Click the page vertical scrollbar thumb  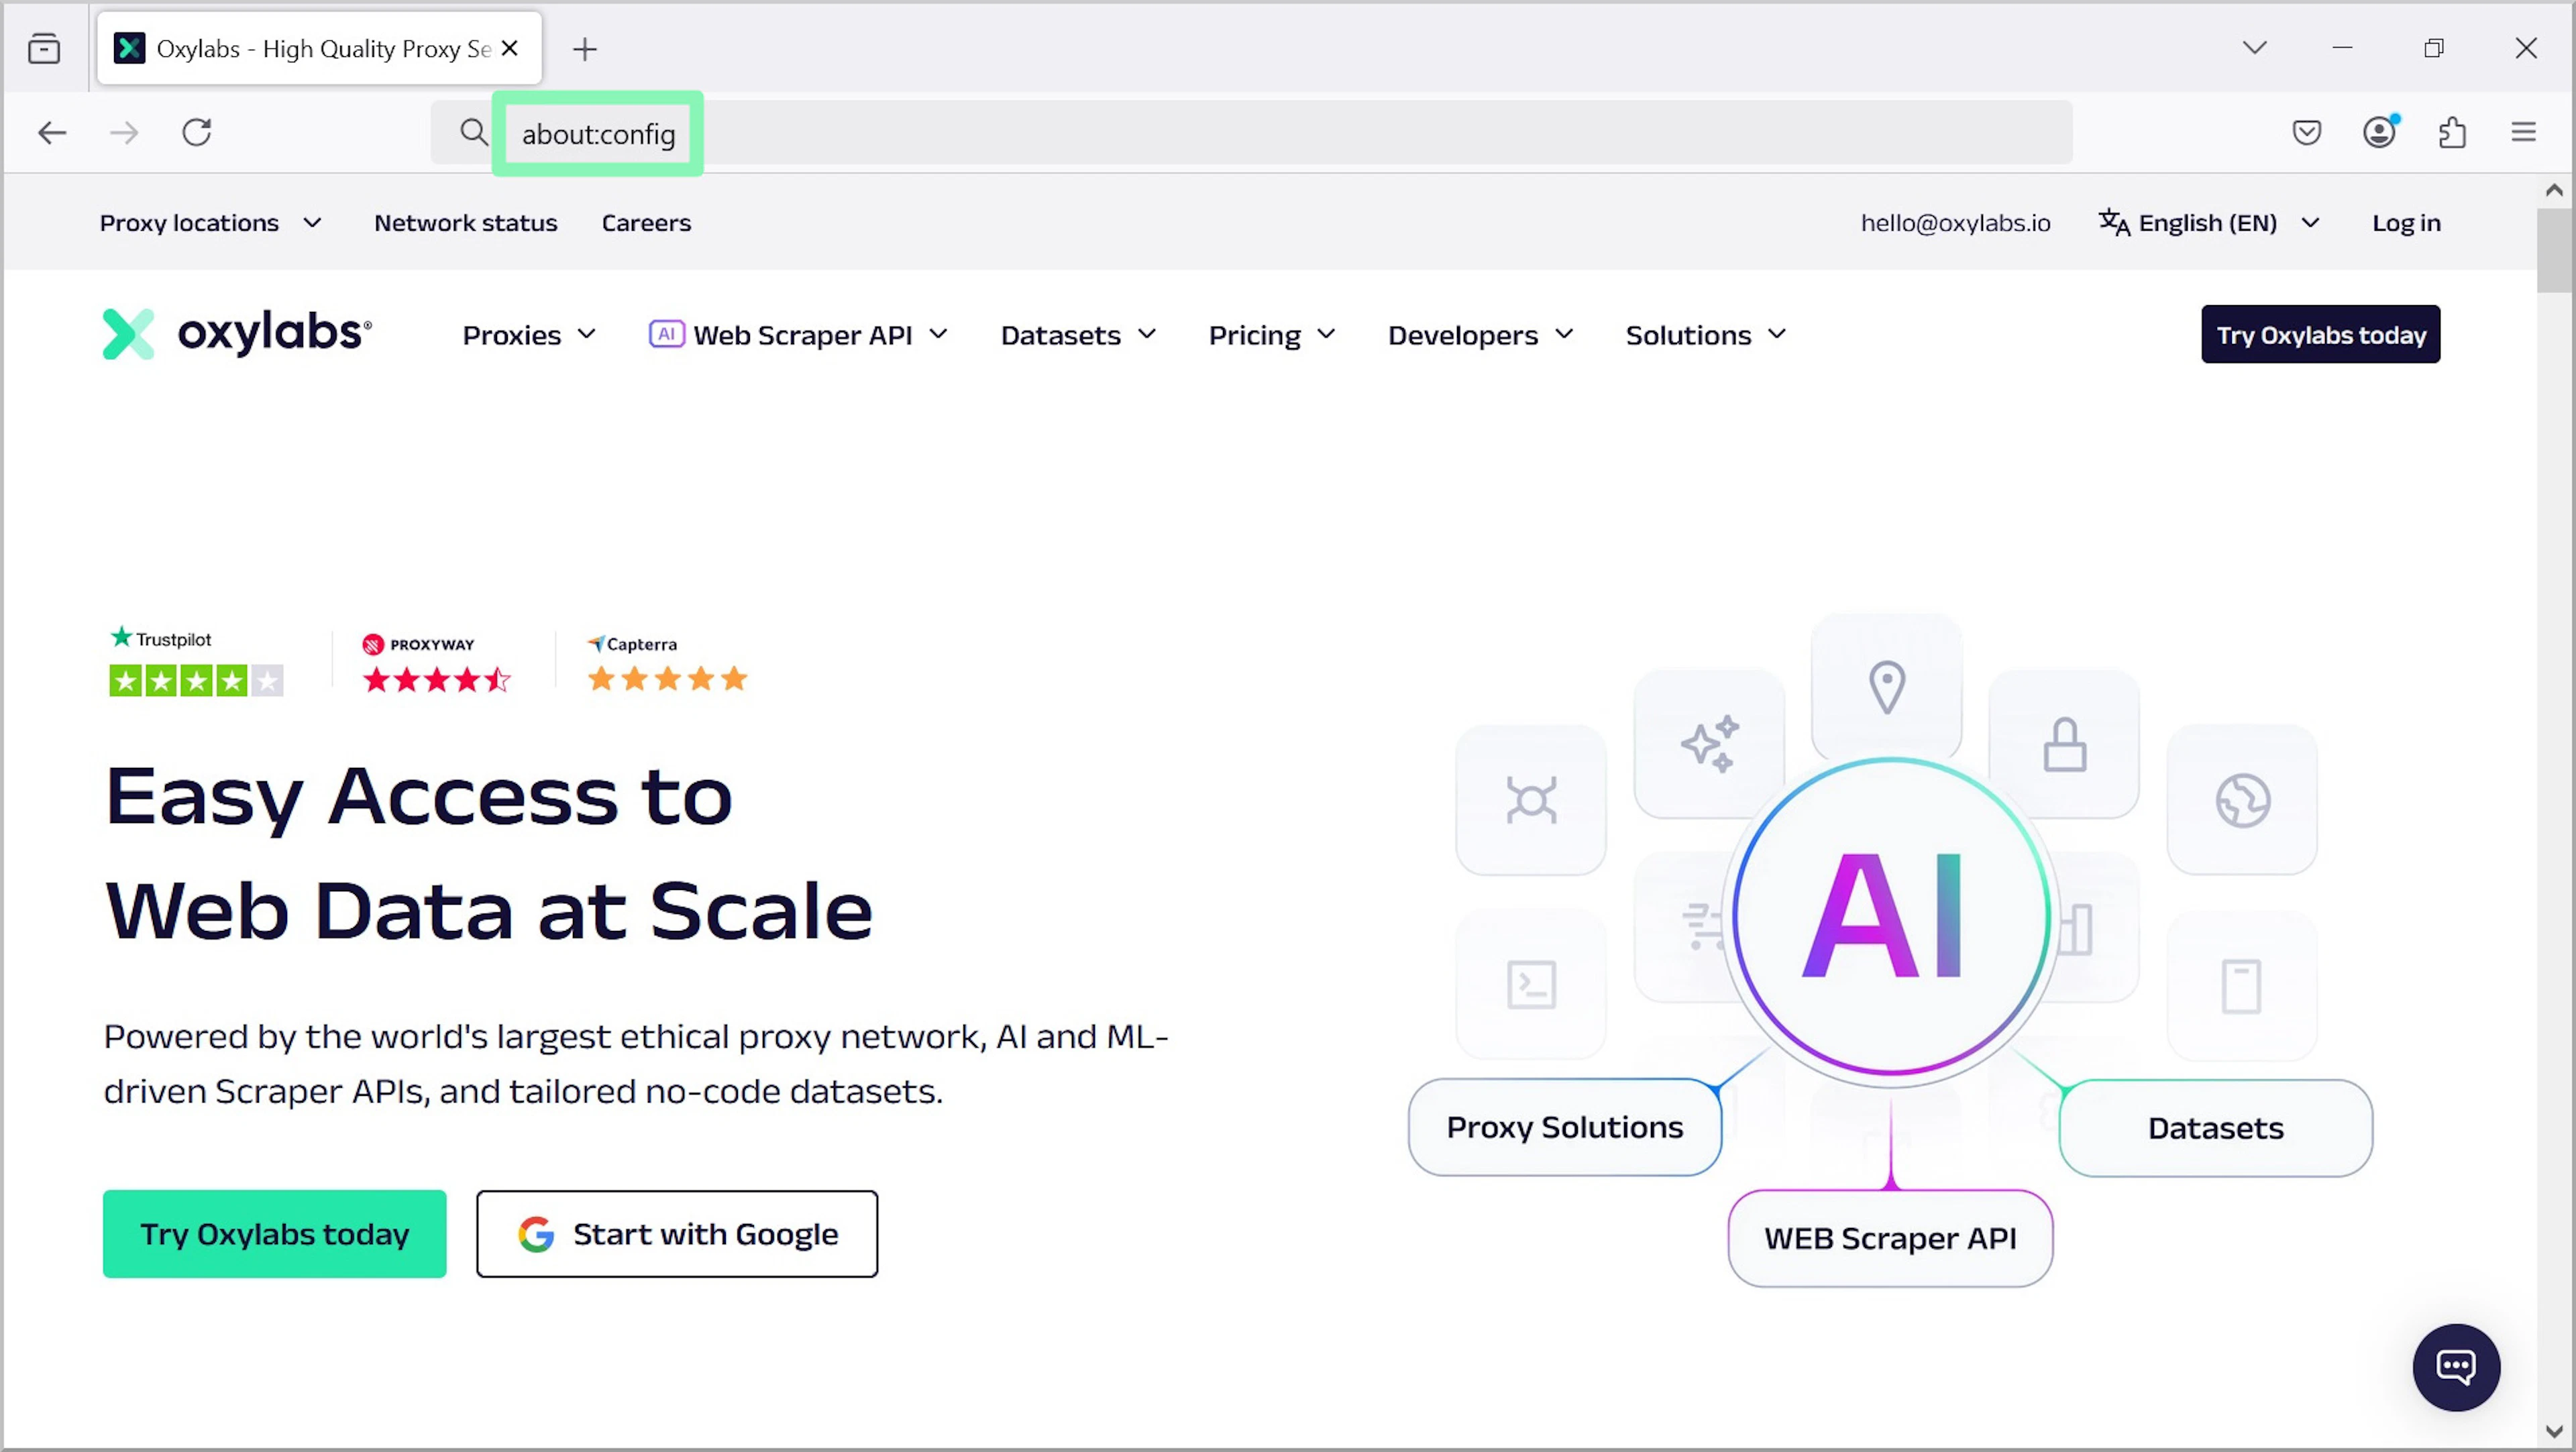coord(2554,250)
